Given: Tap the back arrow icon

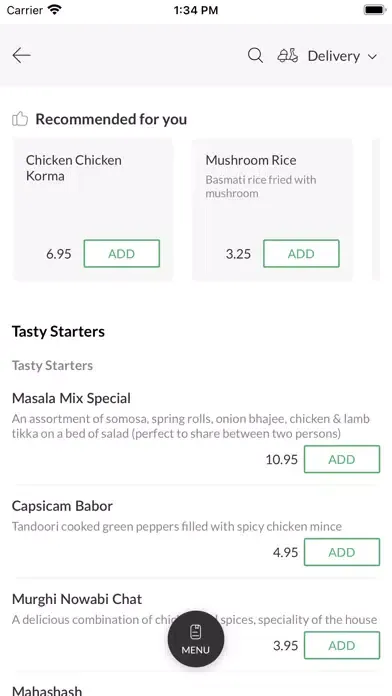Looking at the screenshot, I should (21, 55).
